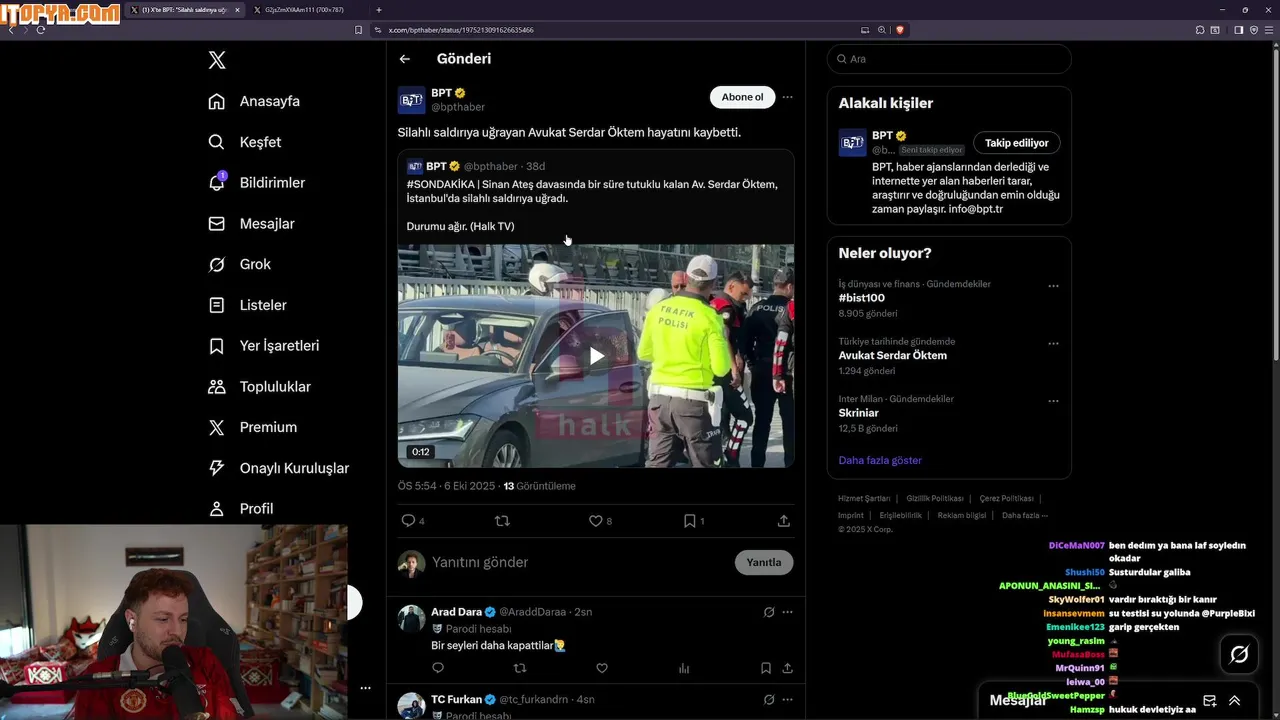Open Gizlilik Politikası footer link
Viewport: 1280px width, 720px height.
(935, 498)
